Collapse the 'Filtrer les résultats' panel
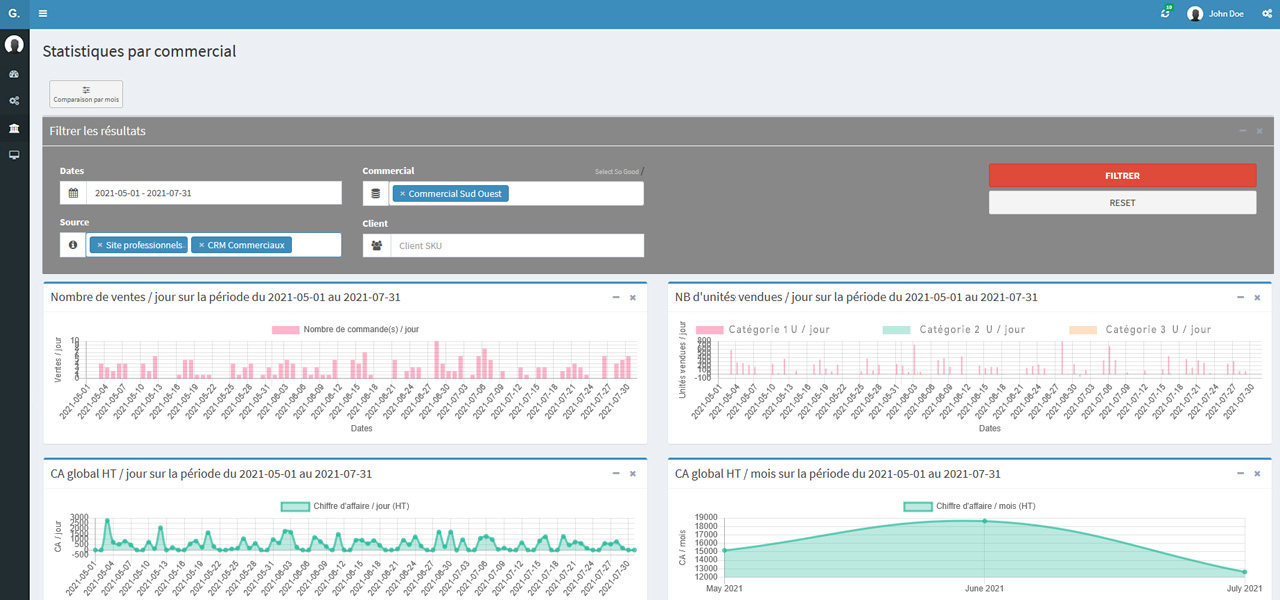Viewport: 1280px width, 600px height. 1243,131
